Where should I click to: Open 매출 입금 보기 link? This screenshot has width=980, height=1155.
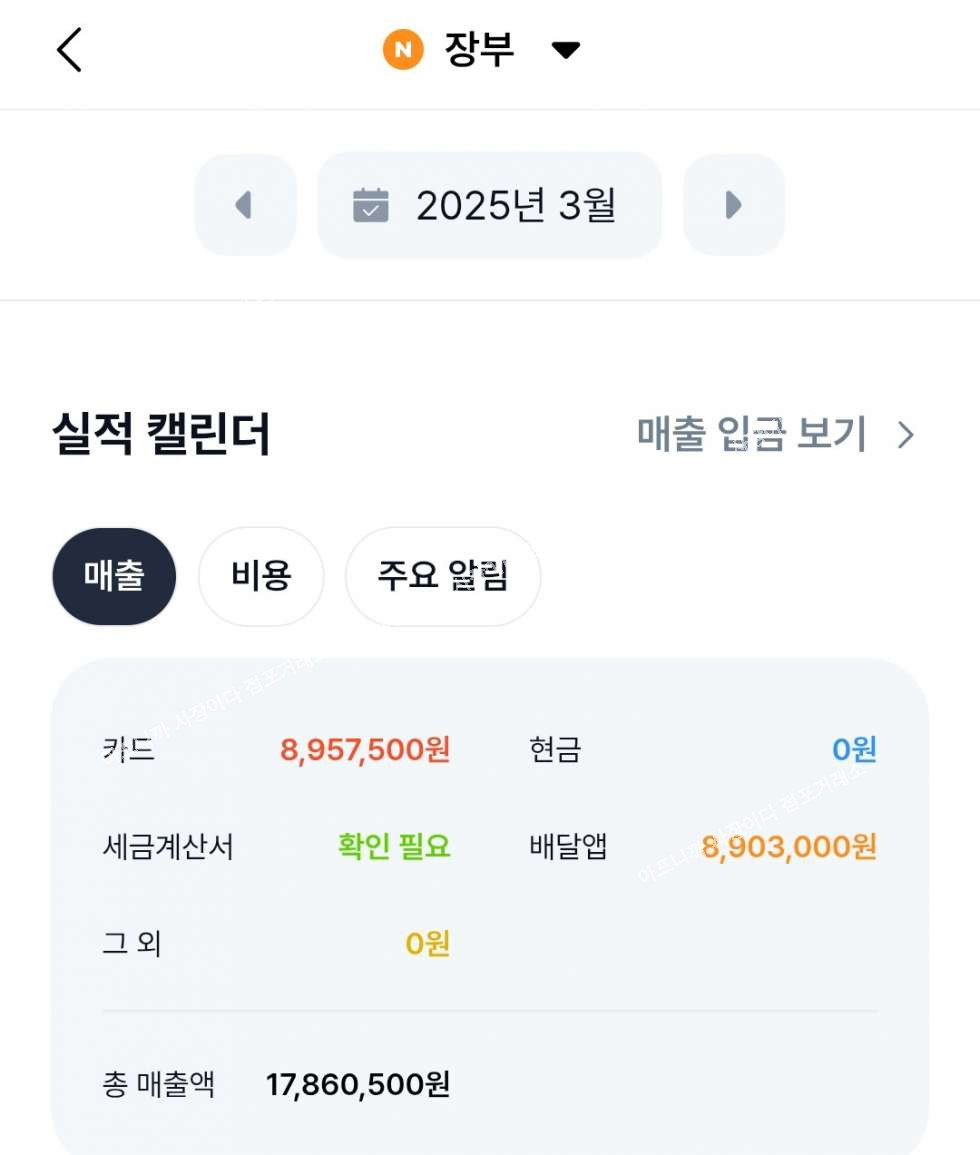pyautogui.click(x=751, y=435)
